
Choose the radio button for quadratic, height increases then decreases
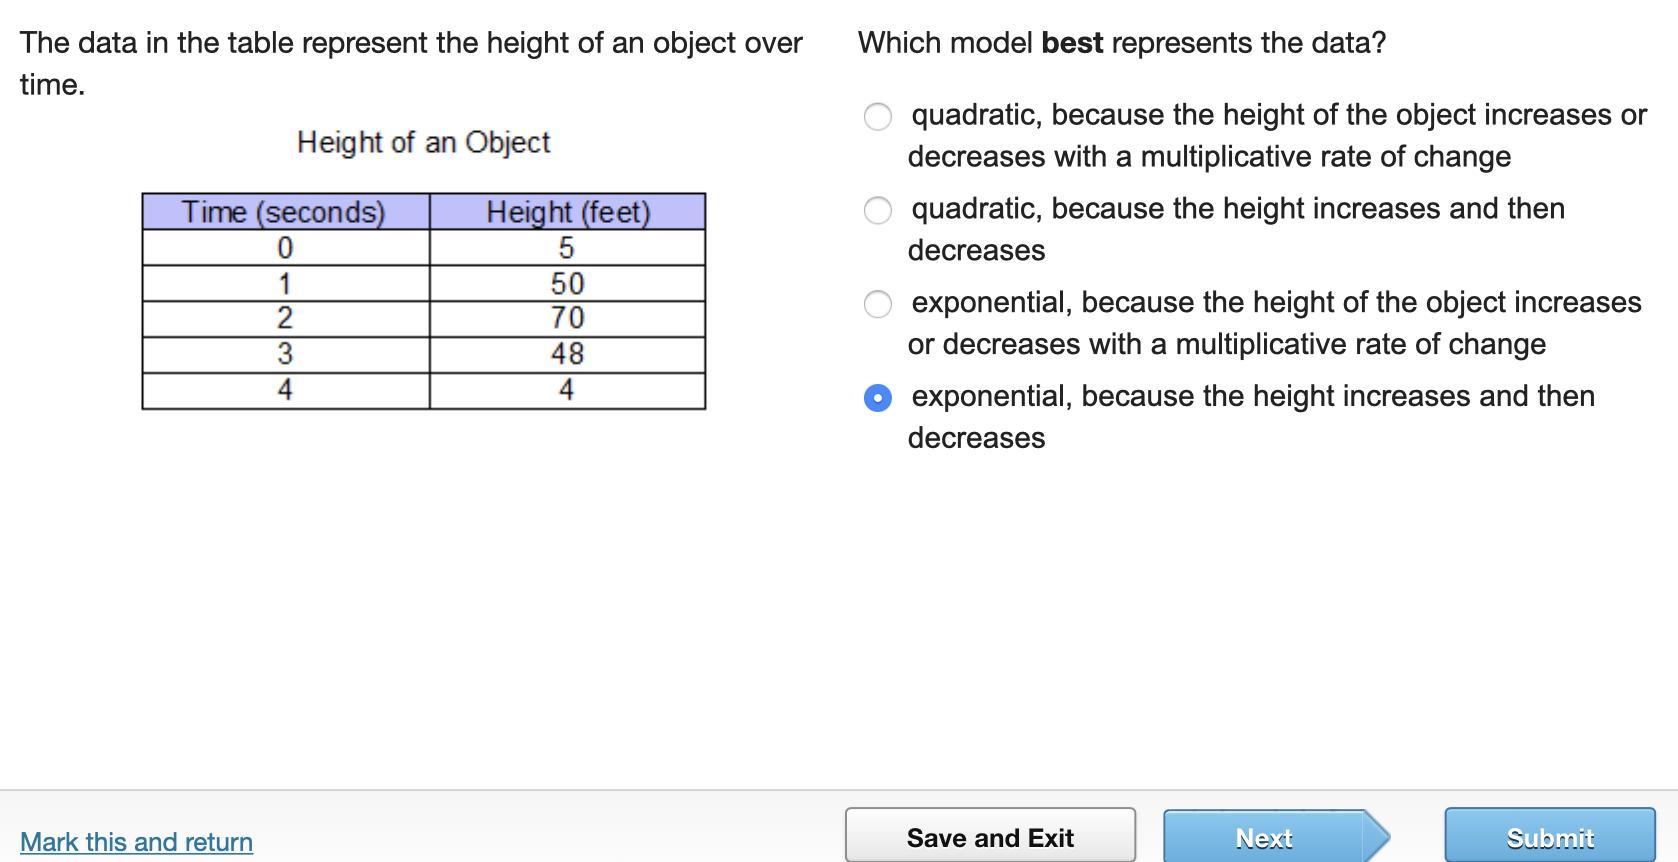coord(877,210)
